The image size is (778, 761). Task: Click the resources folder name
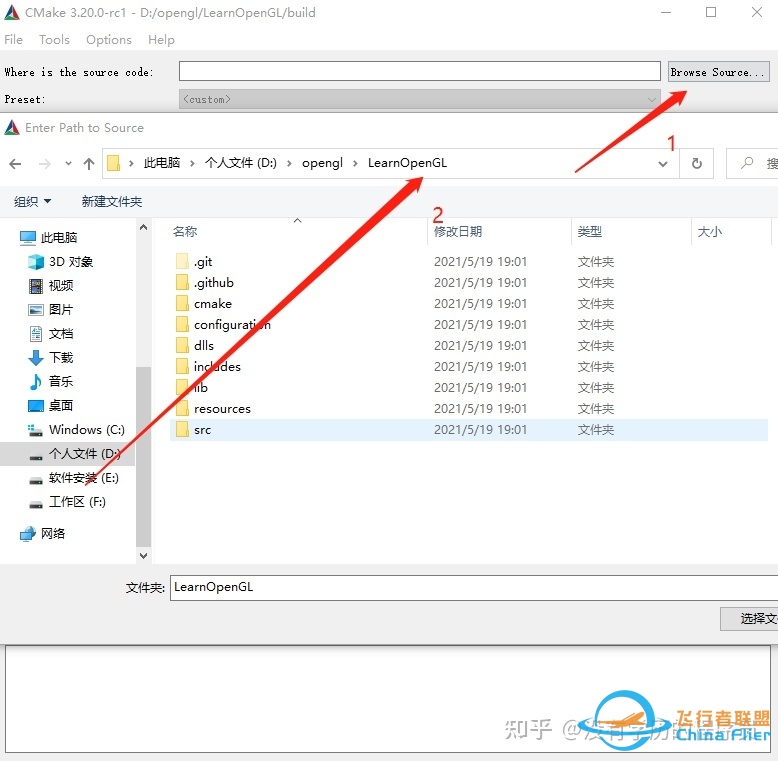[222, 409]
